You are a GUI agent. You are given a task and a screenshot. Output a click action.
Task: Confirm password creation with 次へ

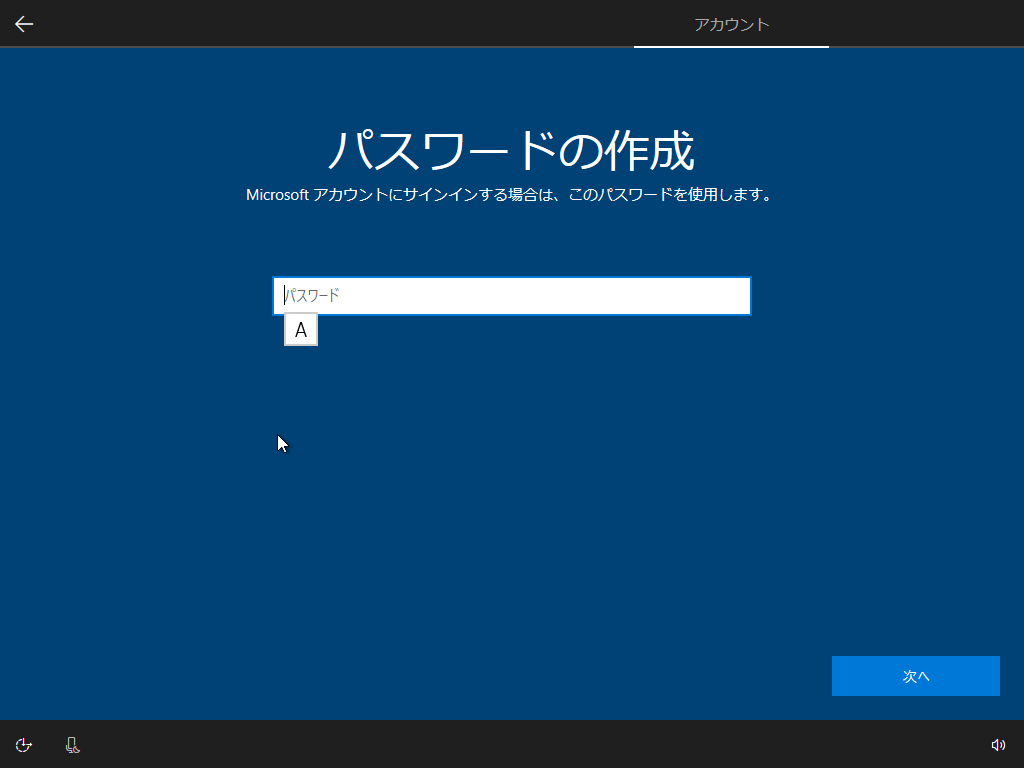915,675
